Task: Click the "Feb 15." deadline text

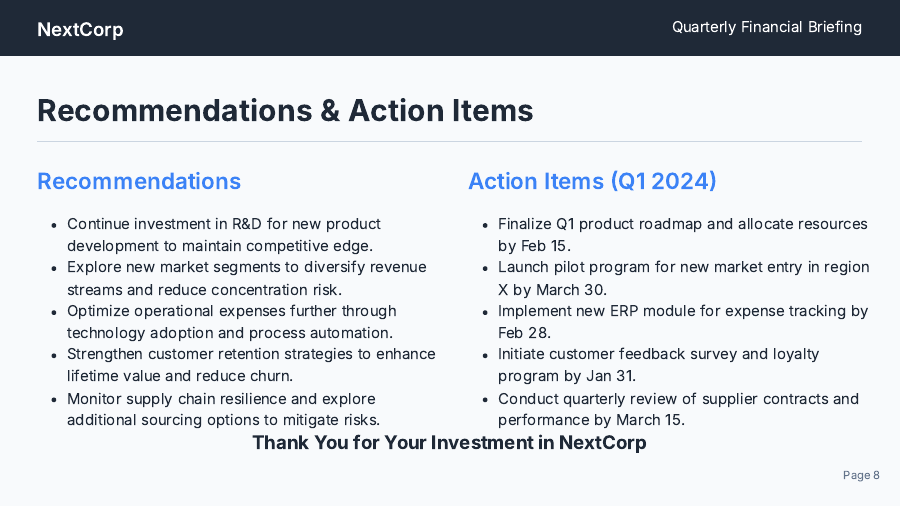Action: click(545, 245)
